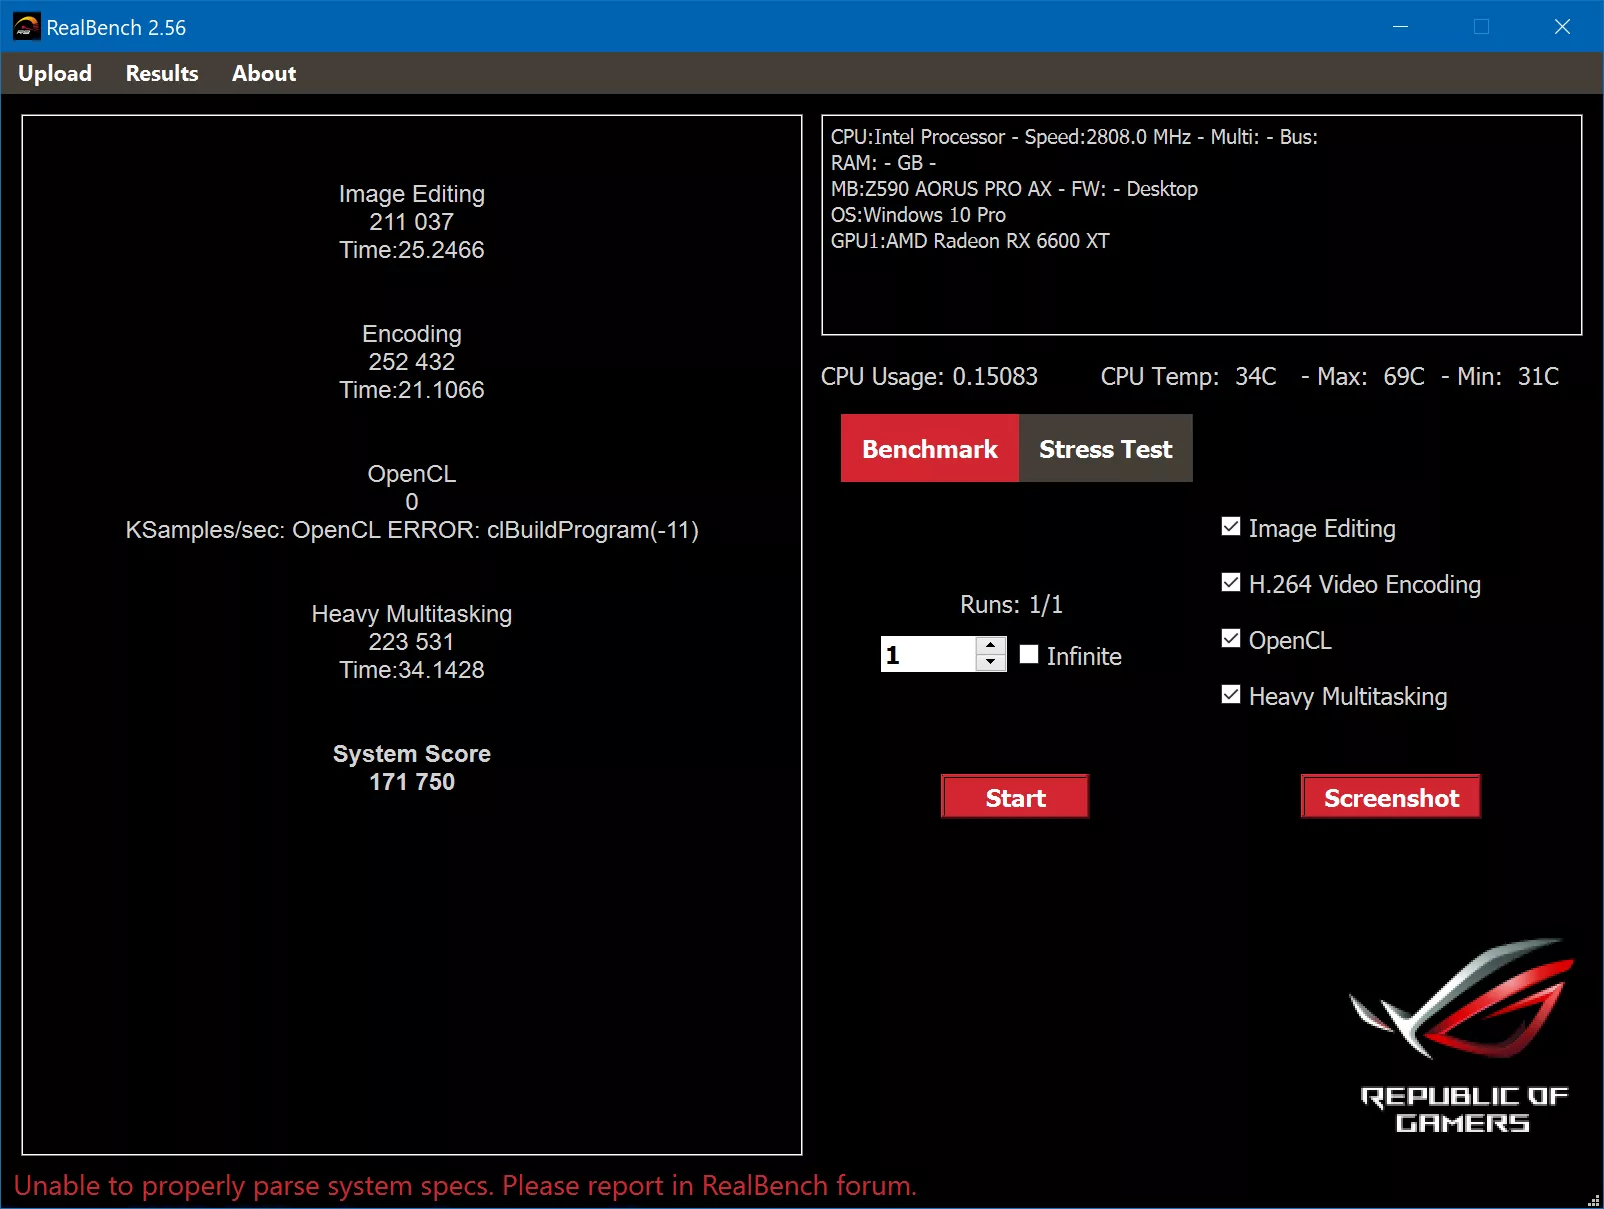
Task: Click the Max: 69C temperature value
Action: 1371,377
